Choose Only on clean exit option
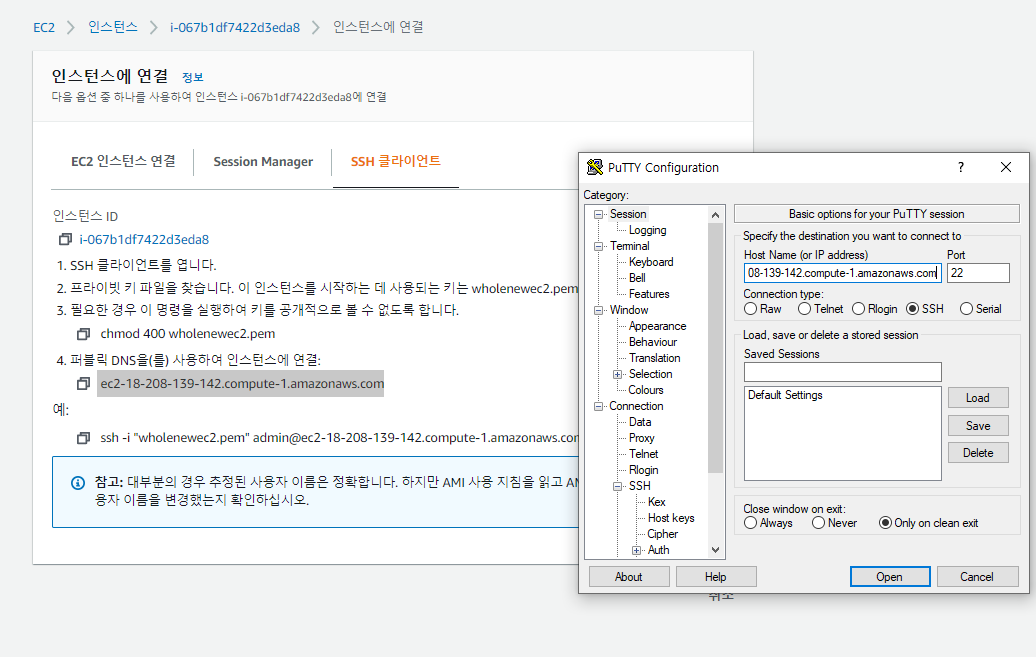 point(885,523)
